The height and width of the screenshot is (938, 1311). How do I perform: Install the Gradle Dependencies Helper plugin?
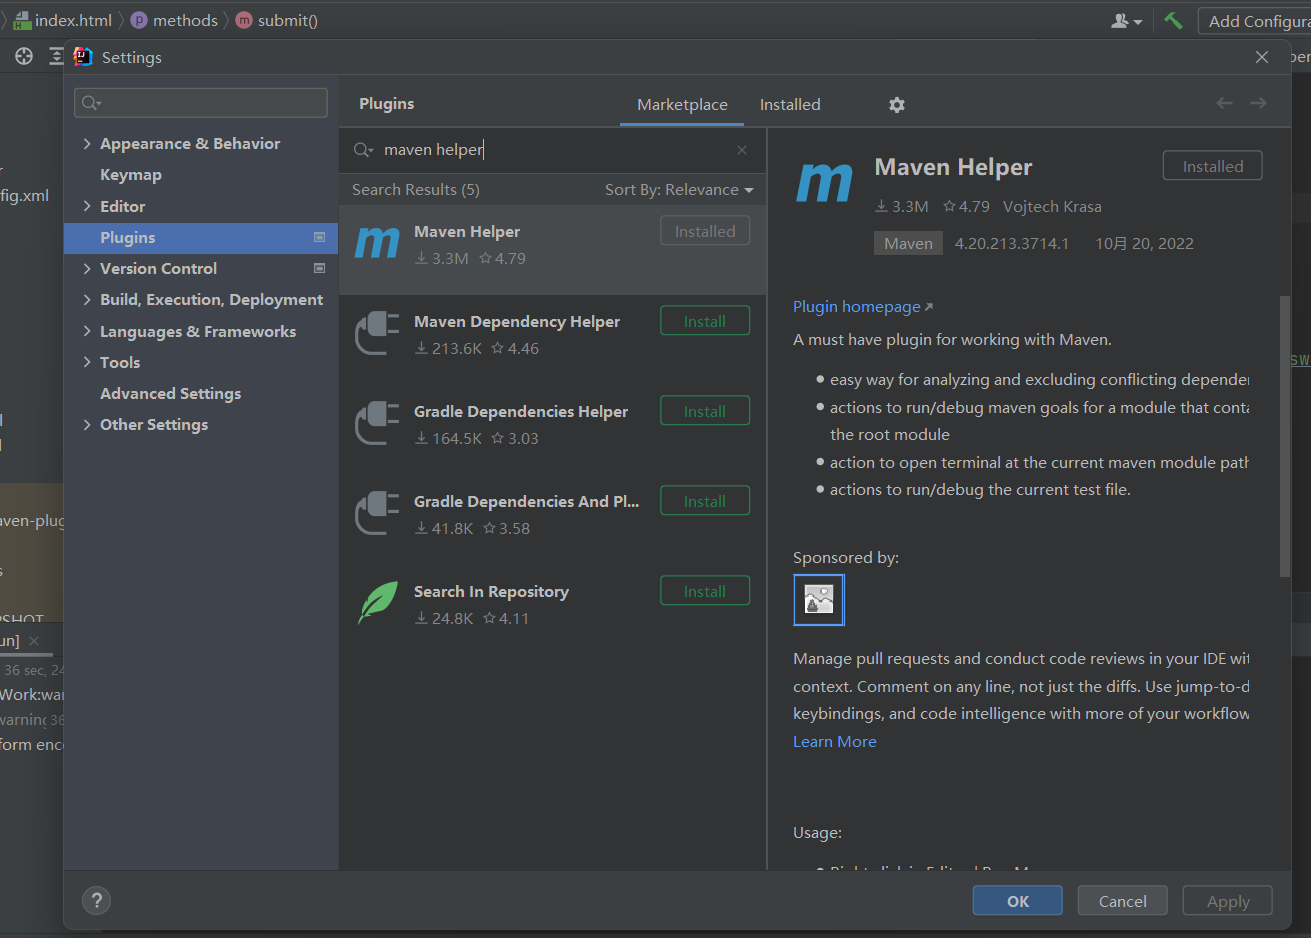click(x=705, y=411)
